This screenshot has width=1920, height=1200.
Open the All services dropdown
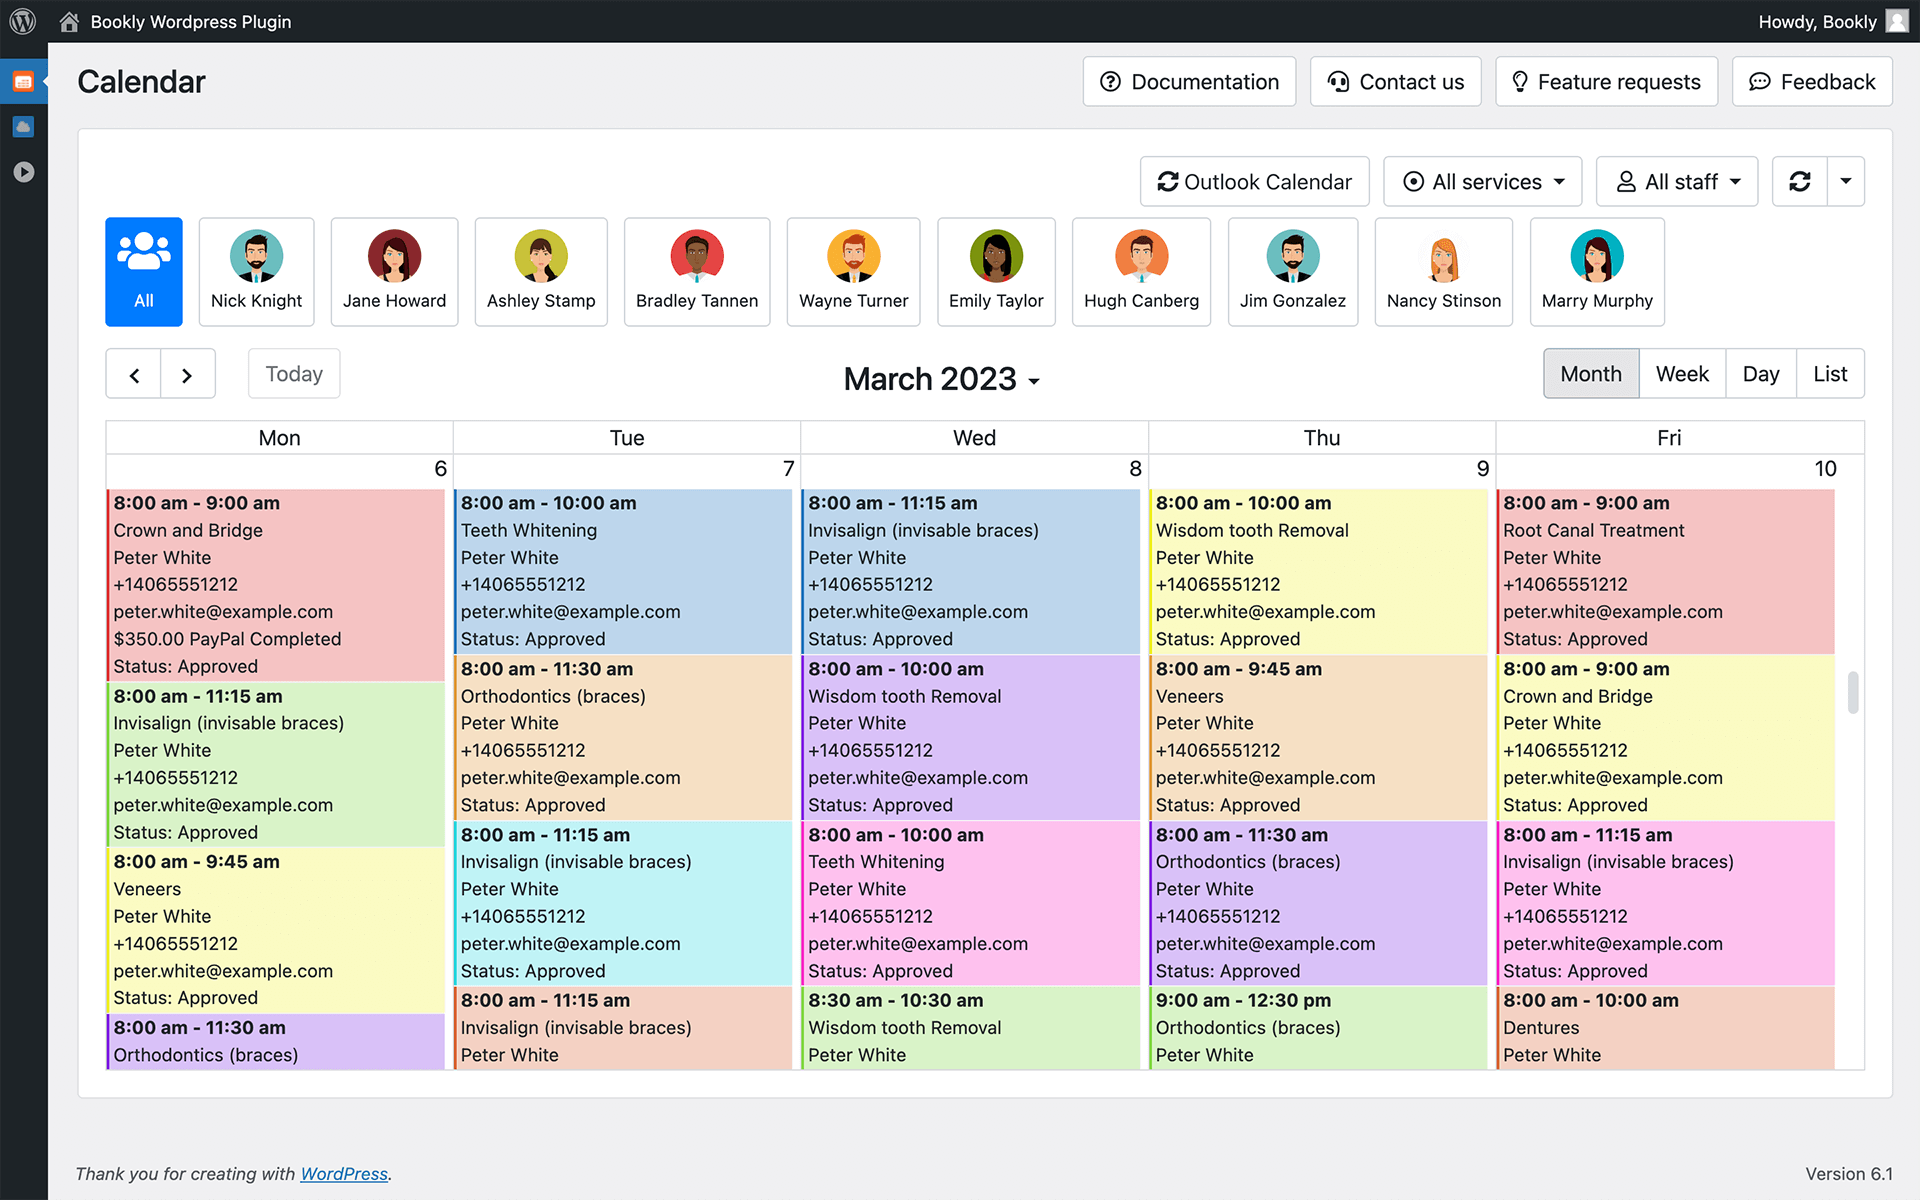coord(1482,181)
